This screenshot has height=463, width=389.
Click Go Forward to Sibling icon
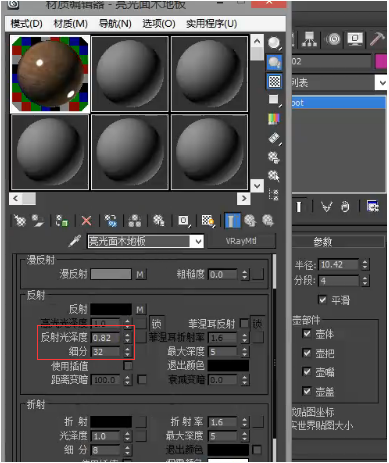268,221
